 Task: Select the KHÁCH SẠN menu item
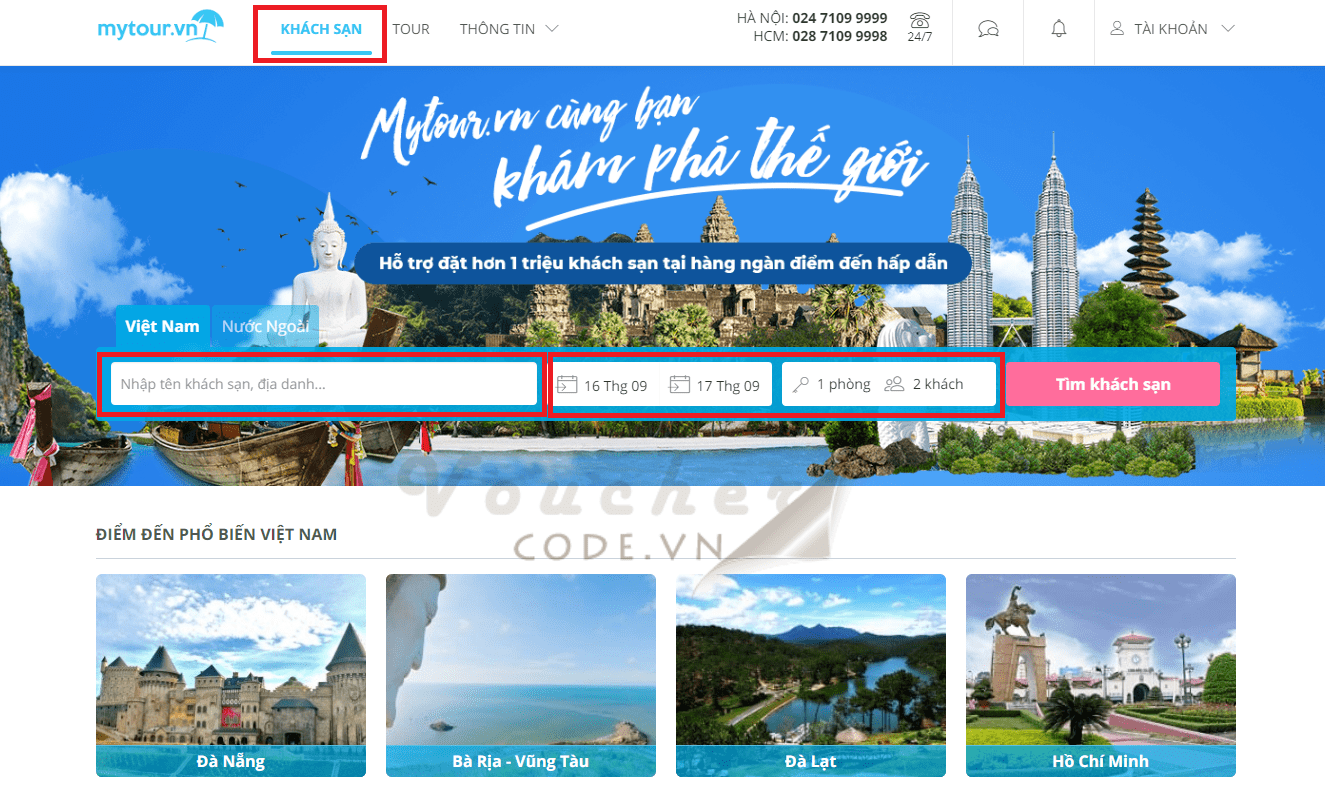pyautogui.click(x=321, y=29)
